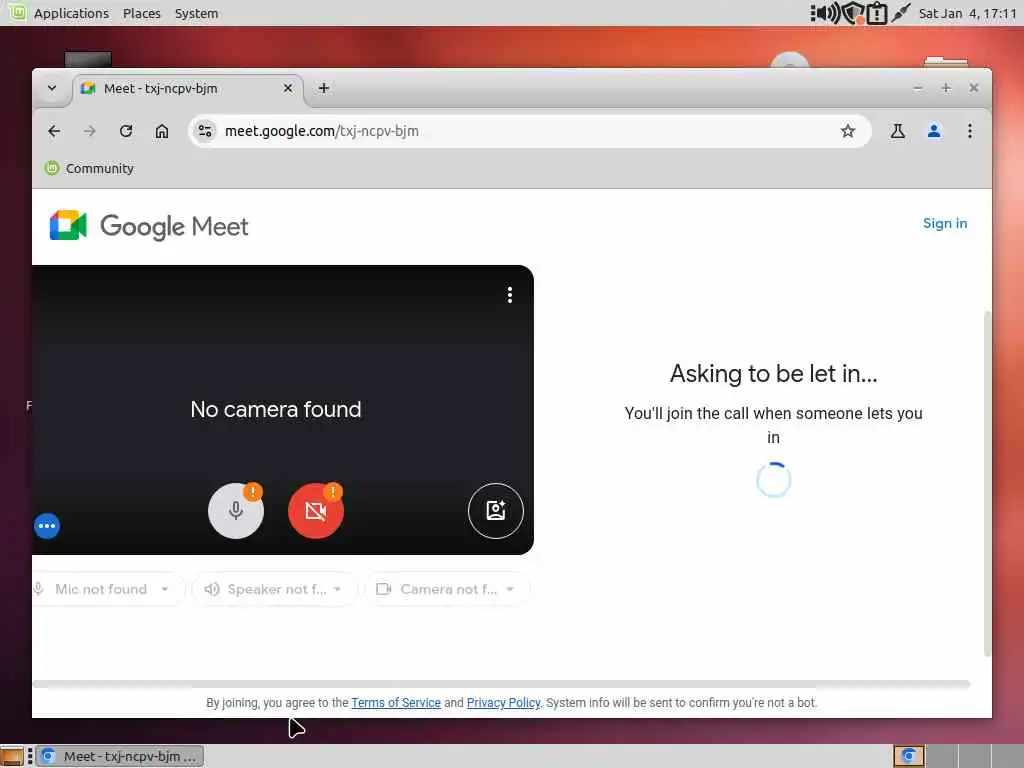This screenshot has height=768, width=1024.
Task: Open Chrome three-dot menu
Action: coord(970,131)
